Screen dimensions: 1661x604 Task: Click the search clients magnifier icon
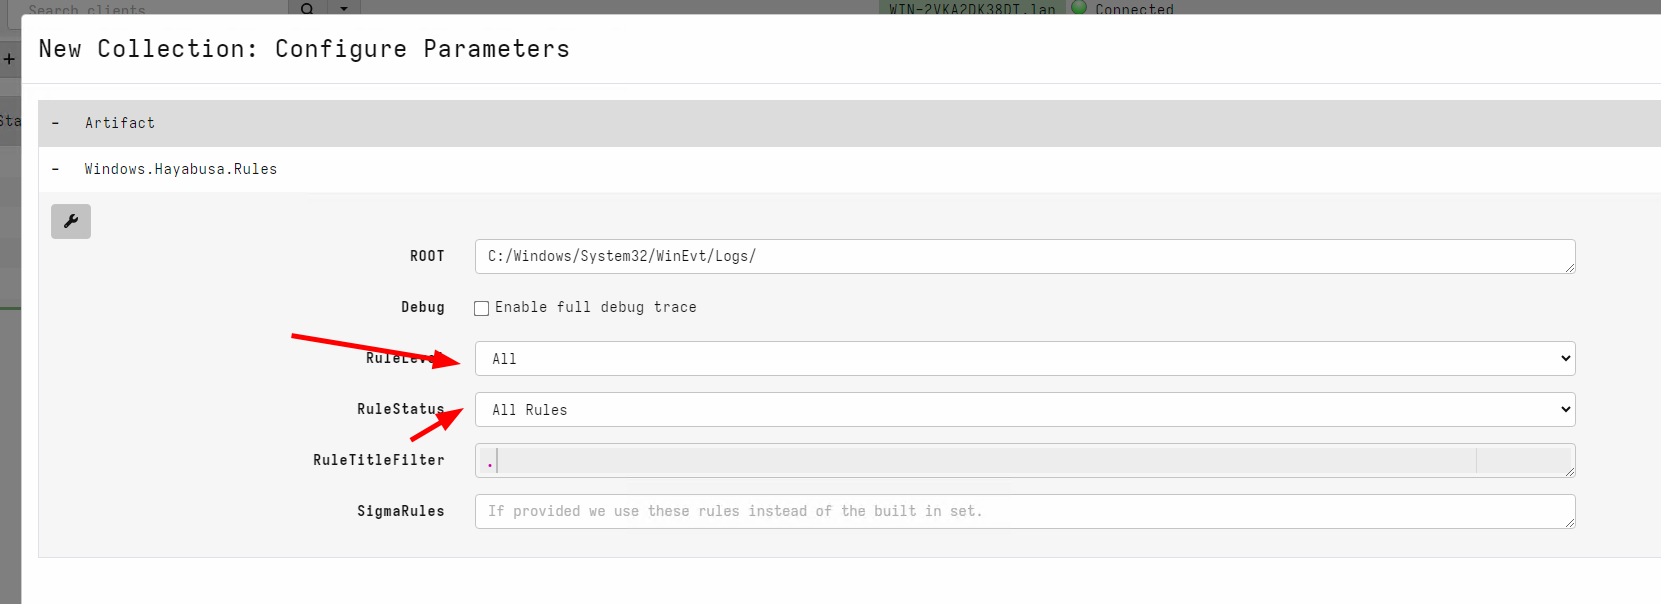[x=307, y=8]
